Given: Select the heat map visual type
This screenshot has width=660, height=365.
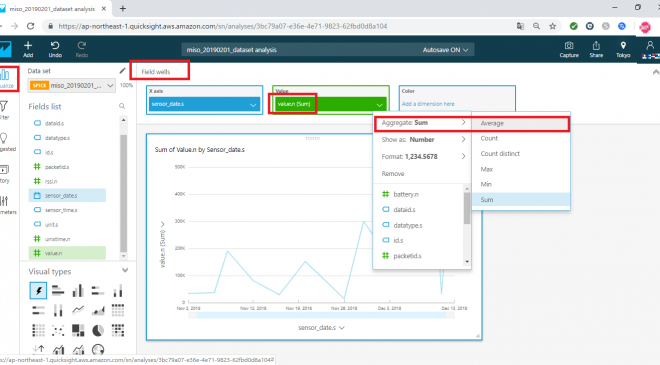Looking at the screenshot, I should pyautogui.click(x=118, y=330).
